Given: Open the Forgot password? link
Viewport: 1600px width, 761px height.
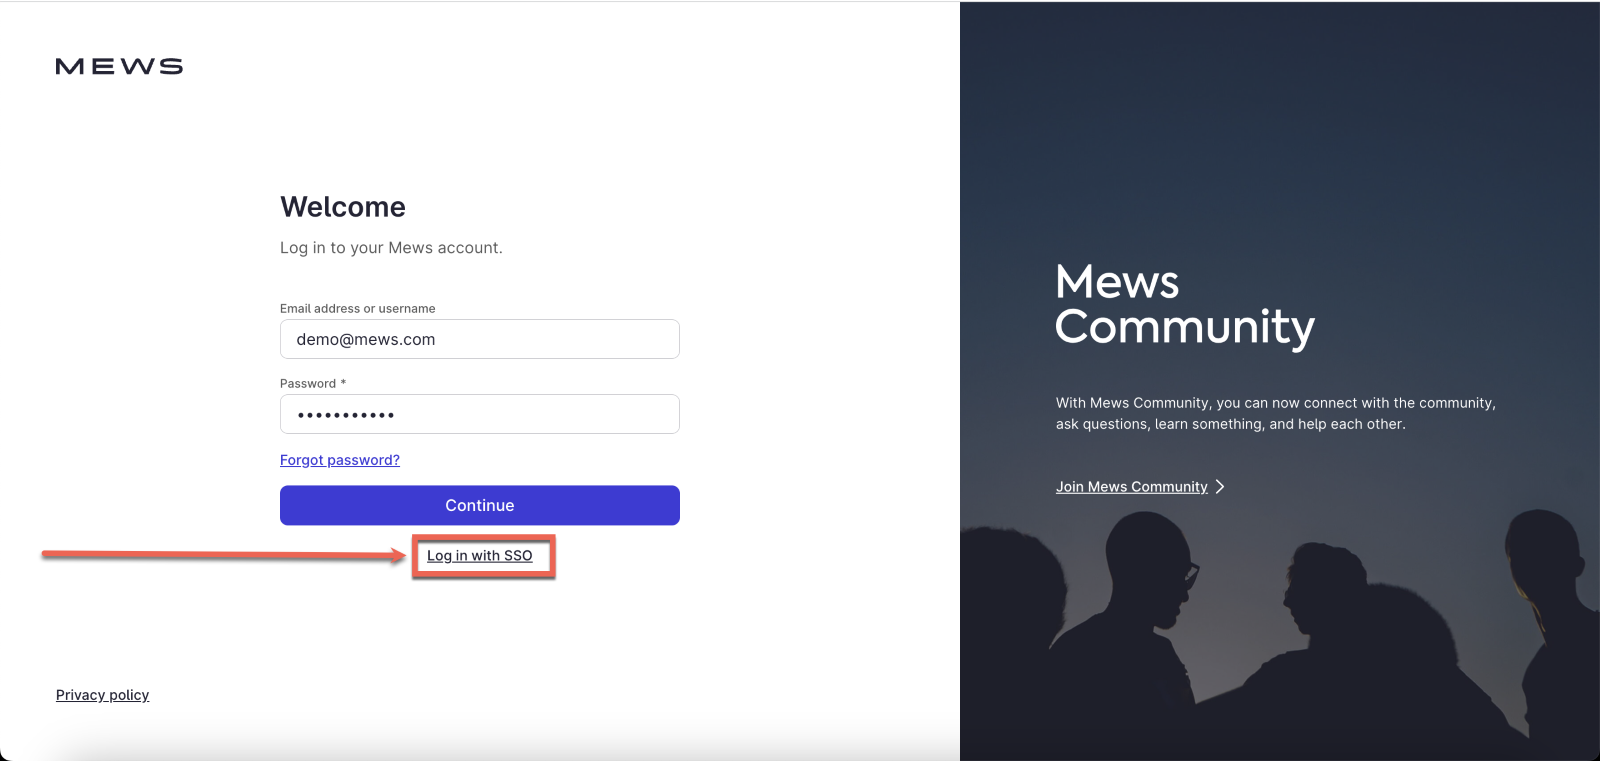Looking at the screenshot, I should coord(340,460).
